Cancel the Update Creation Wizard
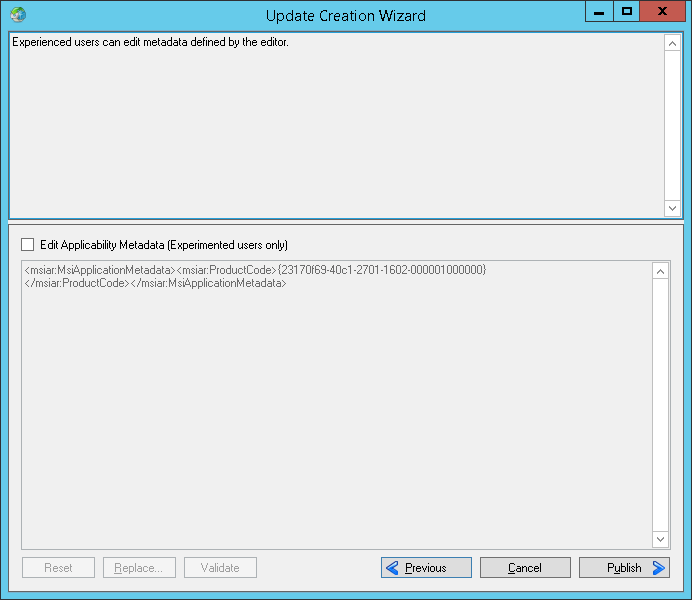692x600 pixels. (525, 567)
